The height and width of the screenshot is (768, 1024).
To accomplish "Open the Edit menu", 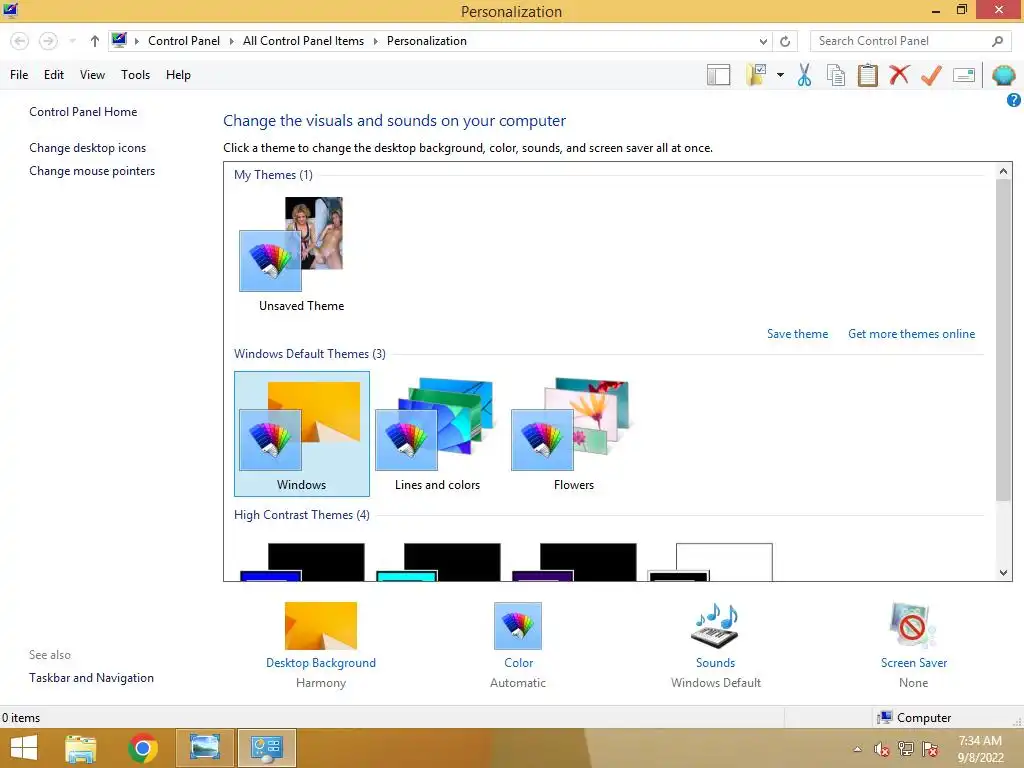I will (54, 75).
